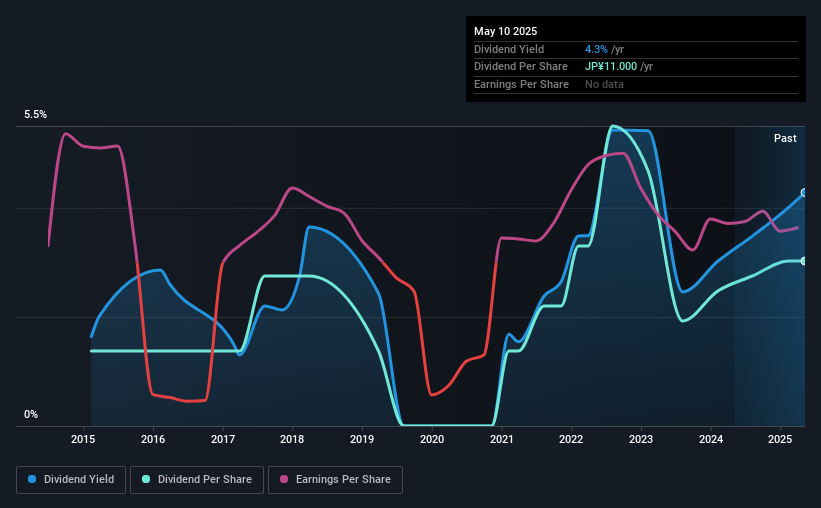Toggle the Dividend Per Share legend button

[x=197, y=480]
